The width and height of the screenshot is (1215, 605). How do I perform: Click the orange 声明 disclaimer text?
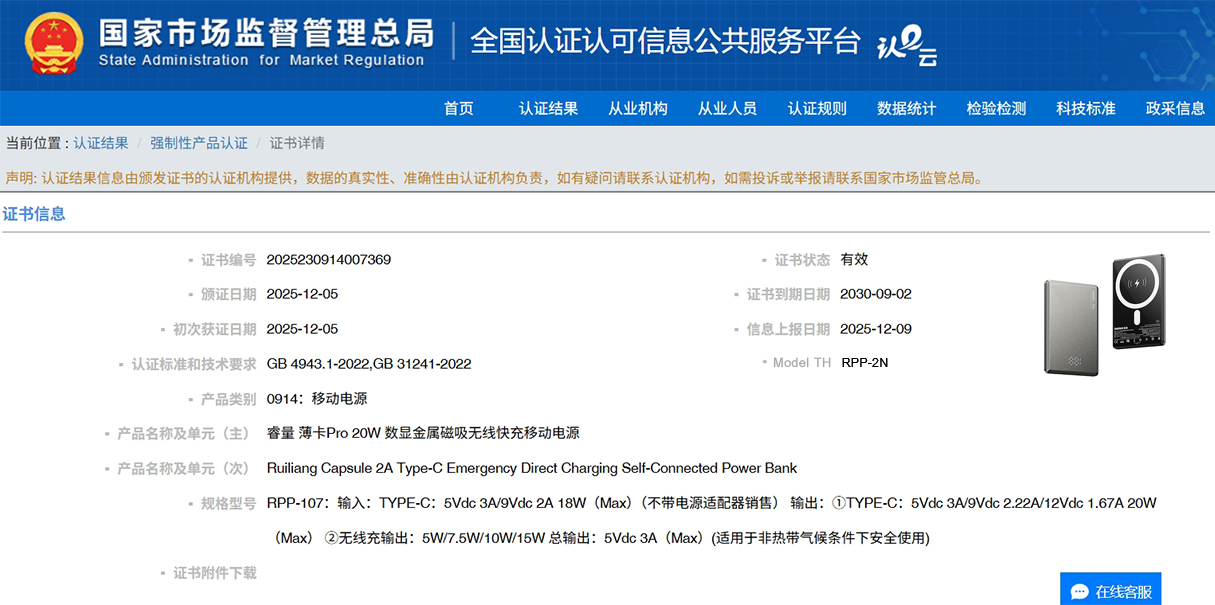tap(494, 178)
